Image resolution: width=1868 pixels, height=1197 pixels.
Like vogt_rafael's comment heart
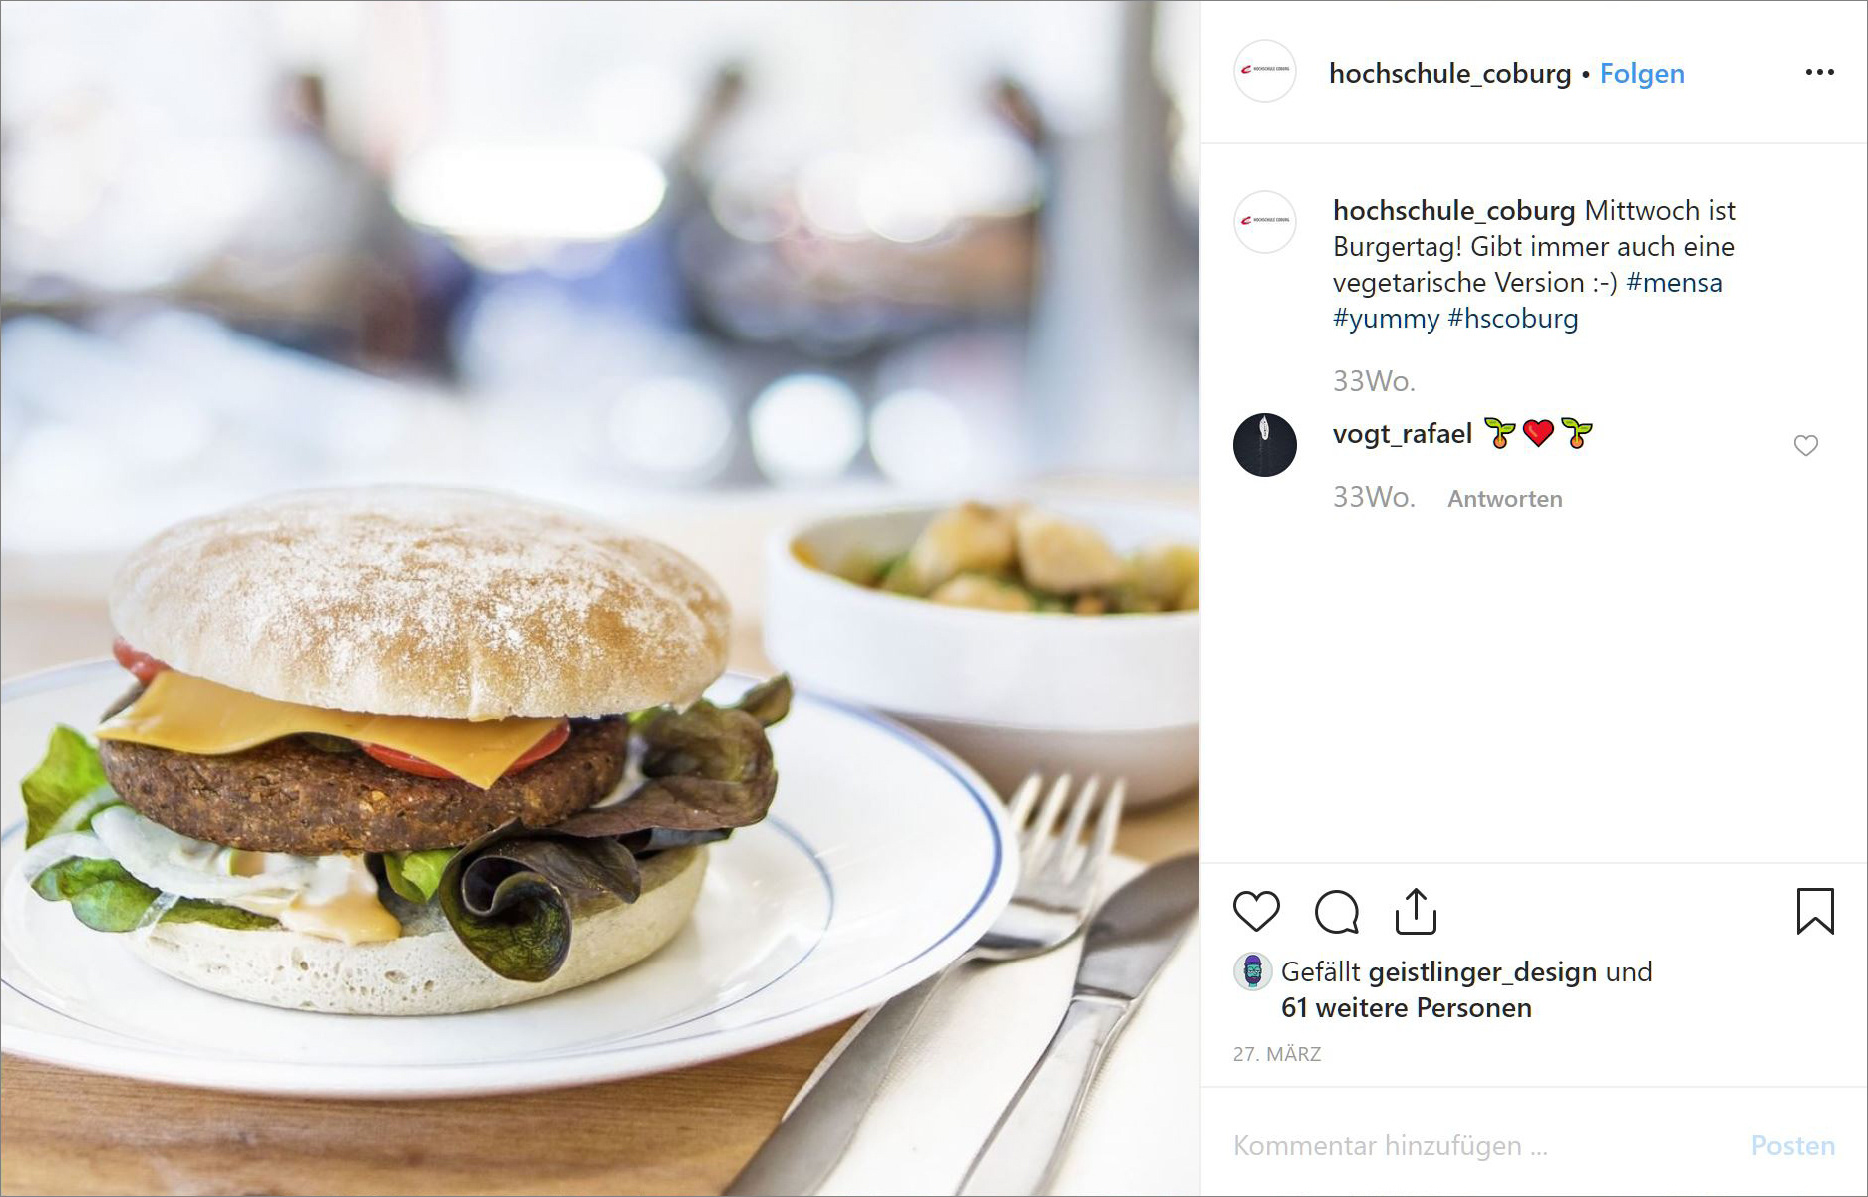click(1806, 445)
